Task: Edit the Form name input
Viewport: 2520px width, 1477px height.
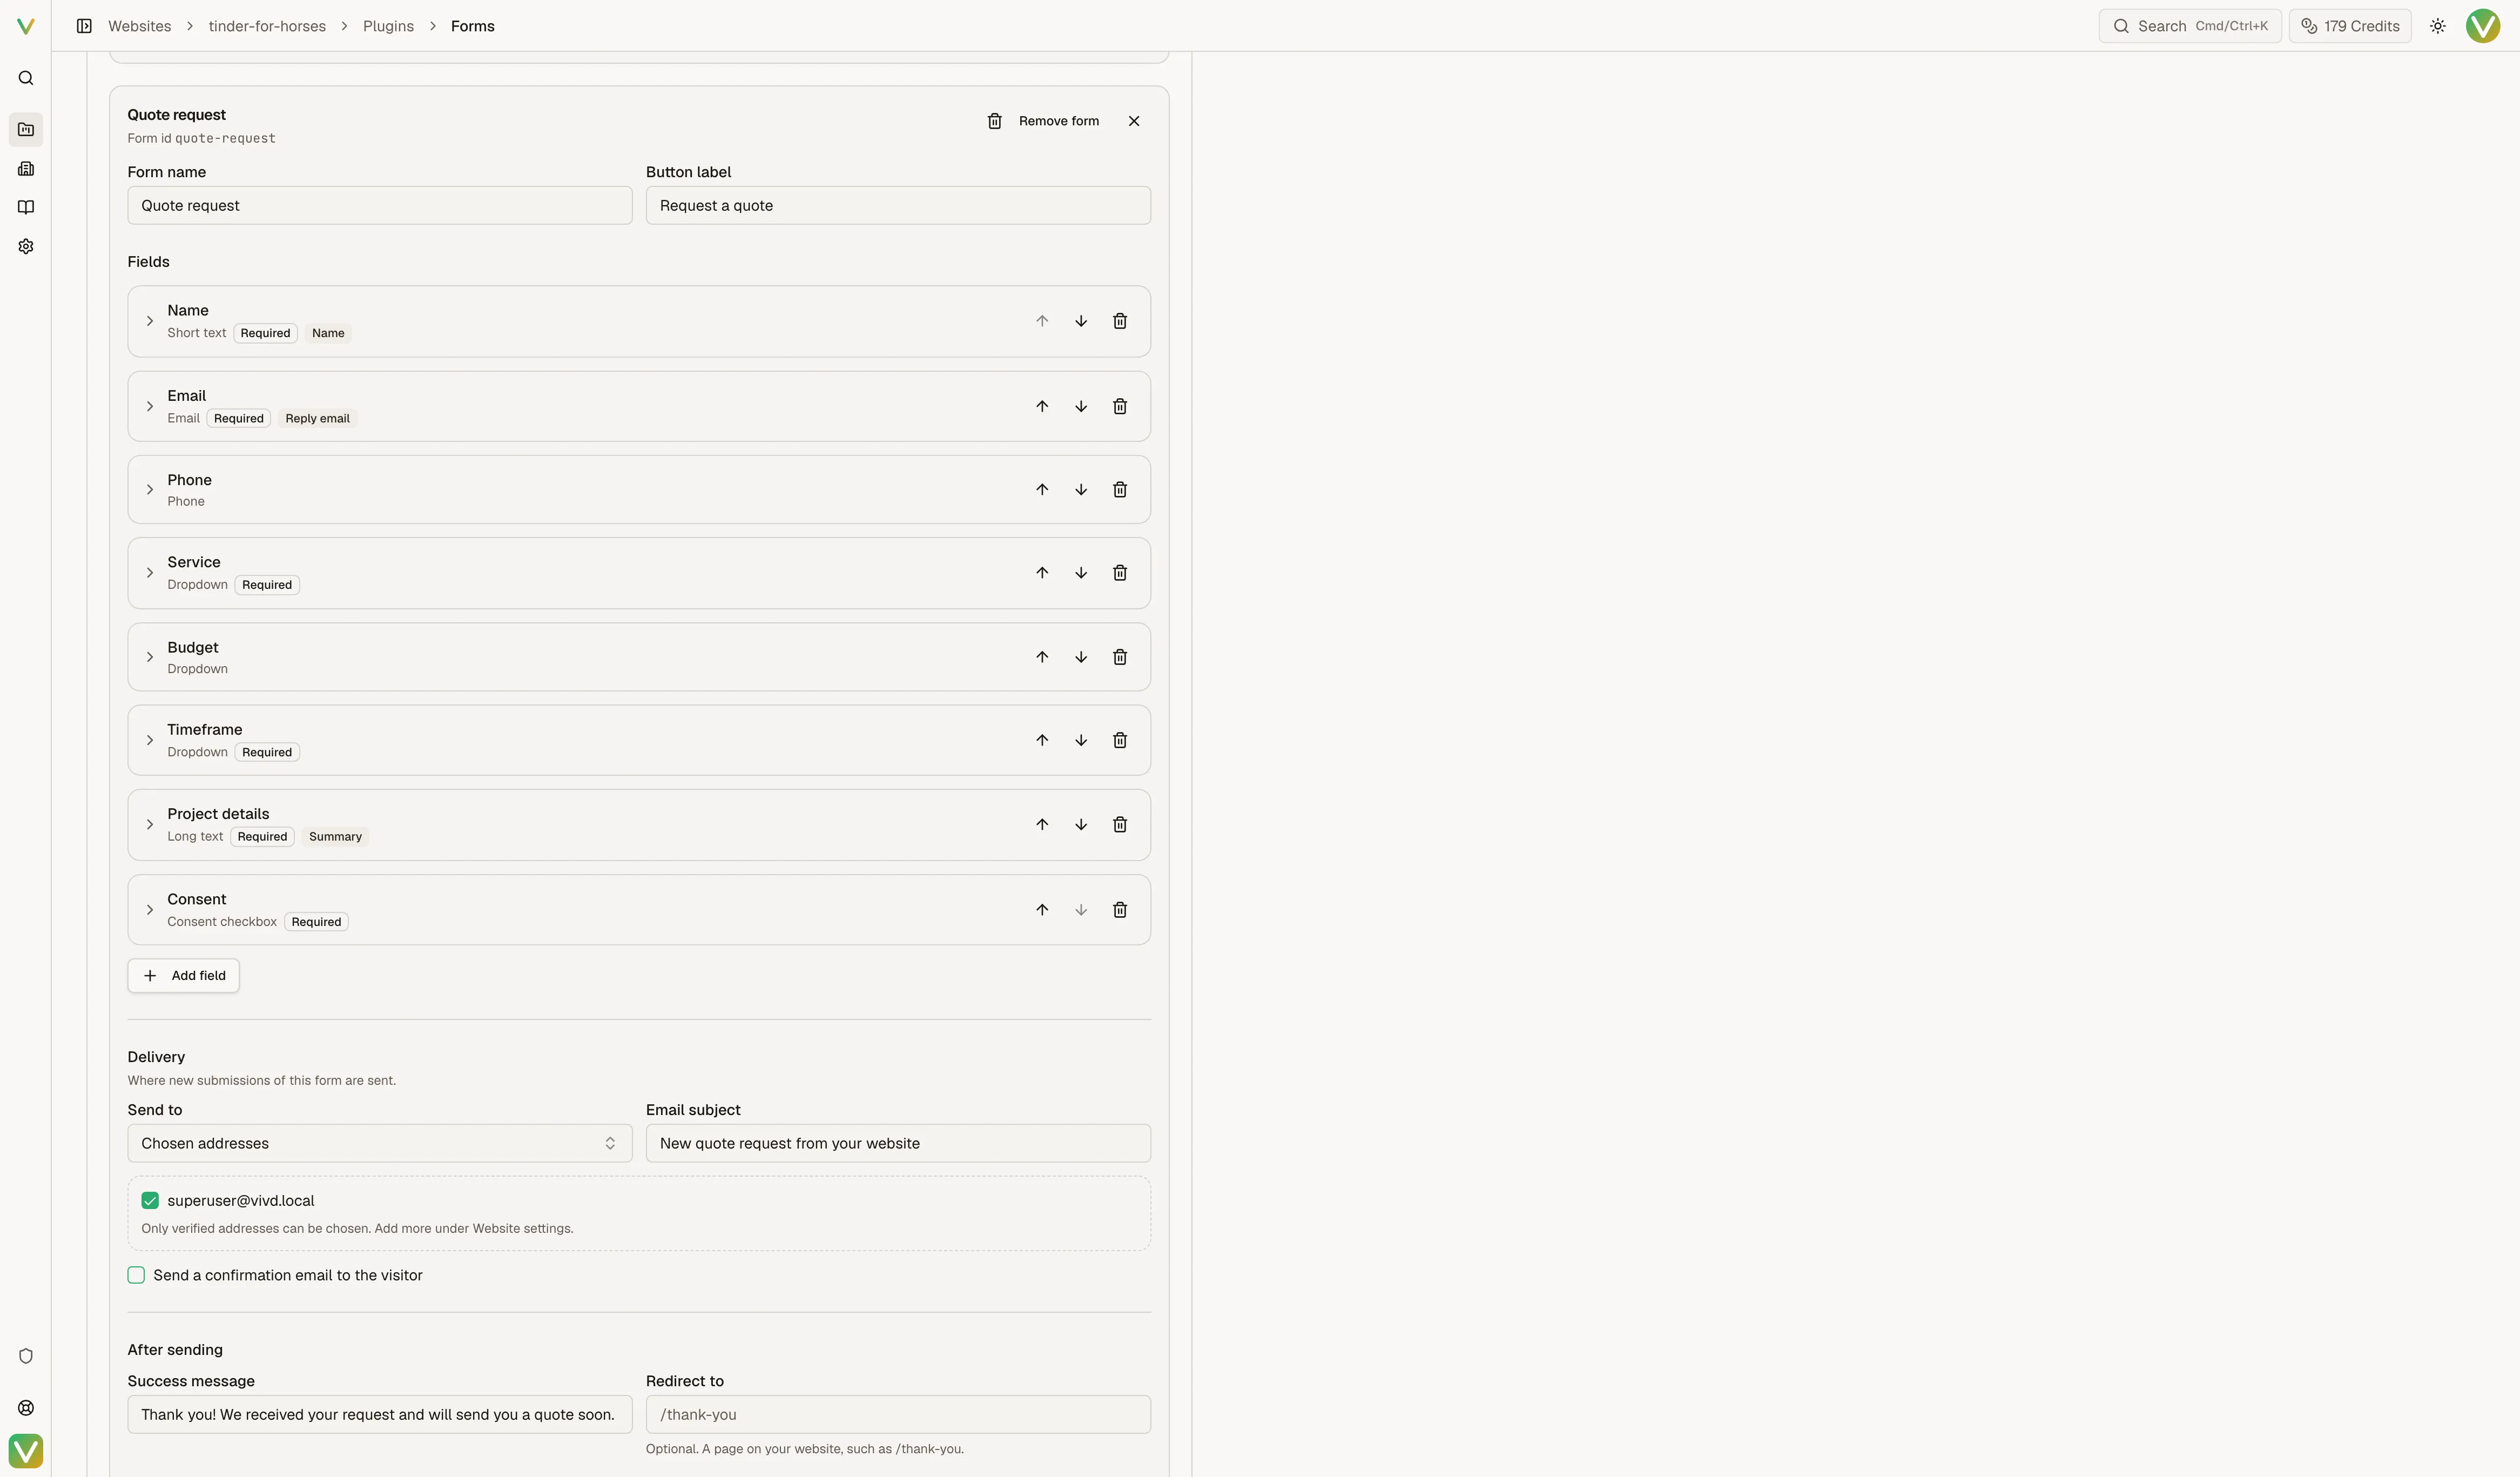Action: pyautogui.click(x=380, y=205)
